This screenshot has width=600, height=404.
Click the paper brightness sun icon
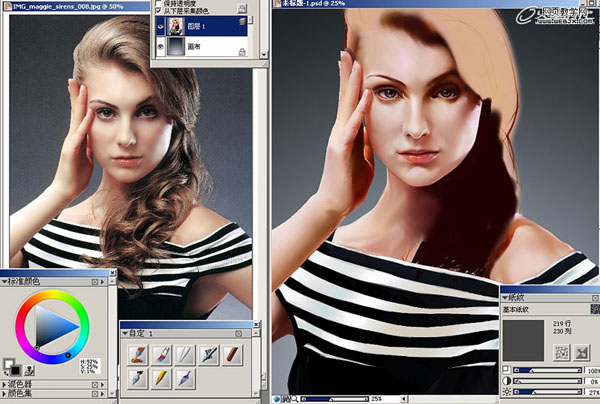(506, 392)
